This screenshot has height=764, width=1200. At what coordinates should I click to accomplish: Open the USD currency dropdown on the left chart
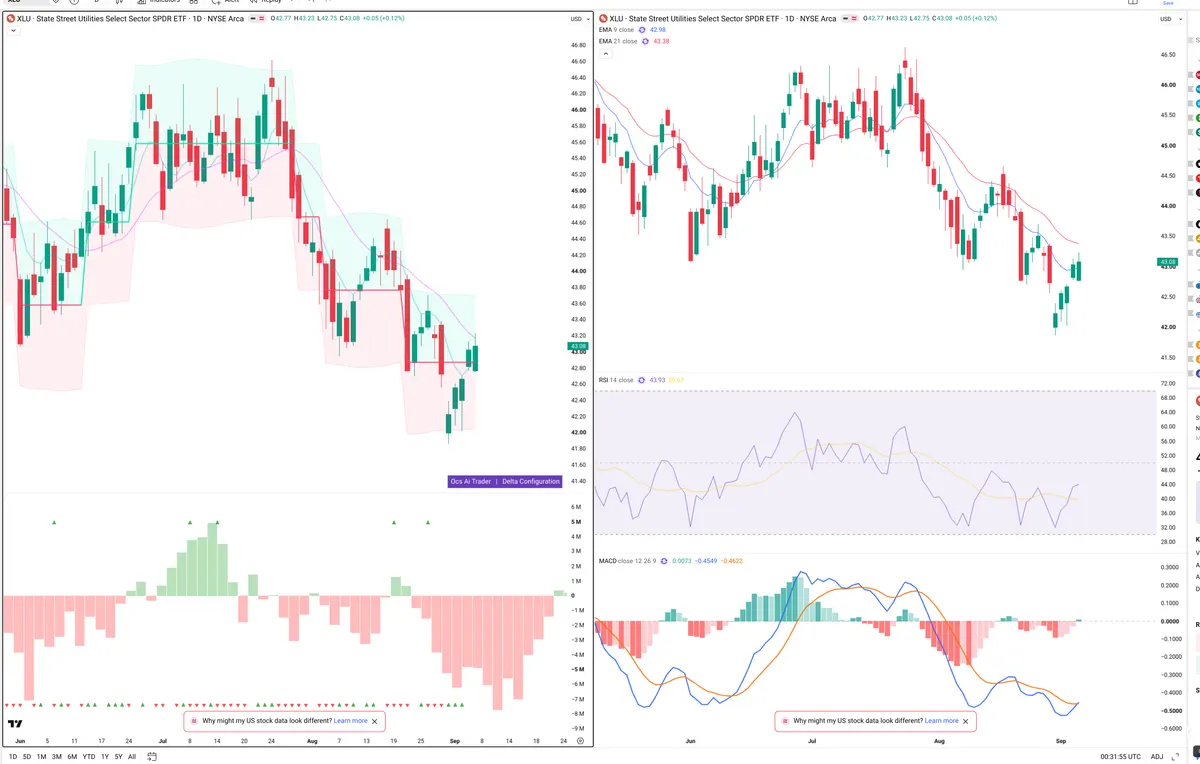click(x=578, y=19)
